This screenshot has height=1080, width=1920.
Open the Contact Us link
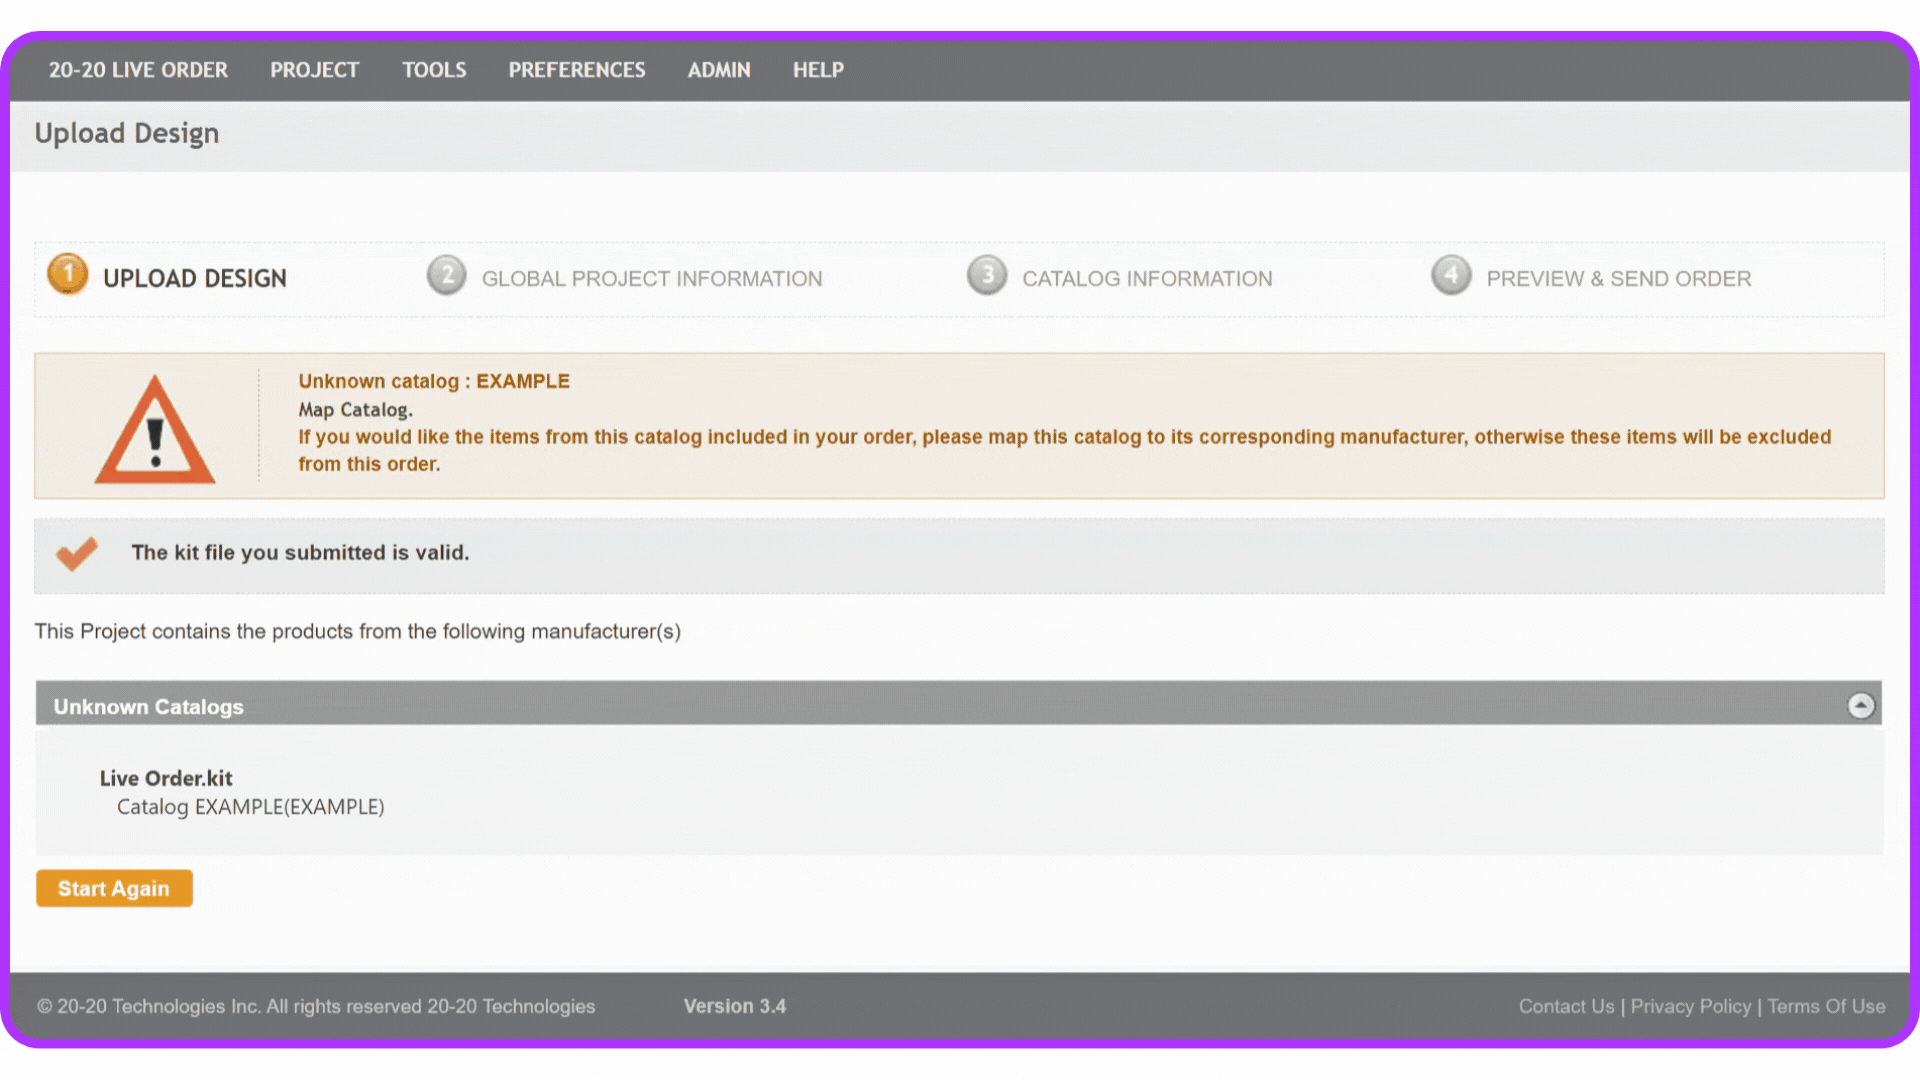1566,1006
